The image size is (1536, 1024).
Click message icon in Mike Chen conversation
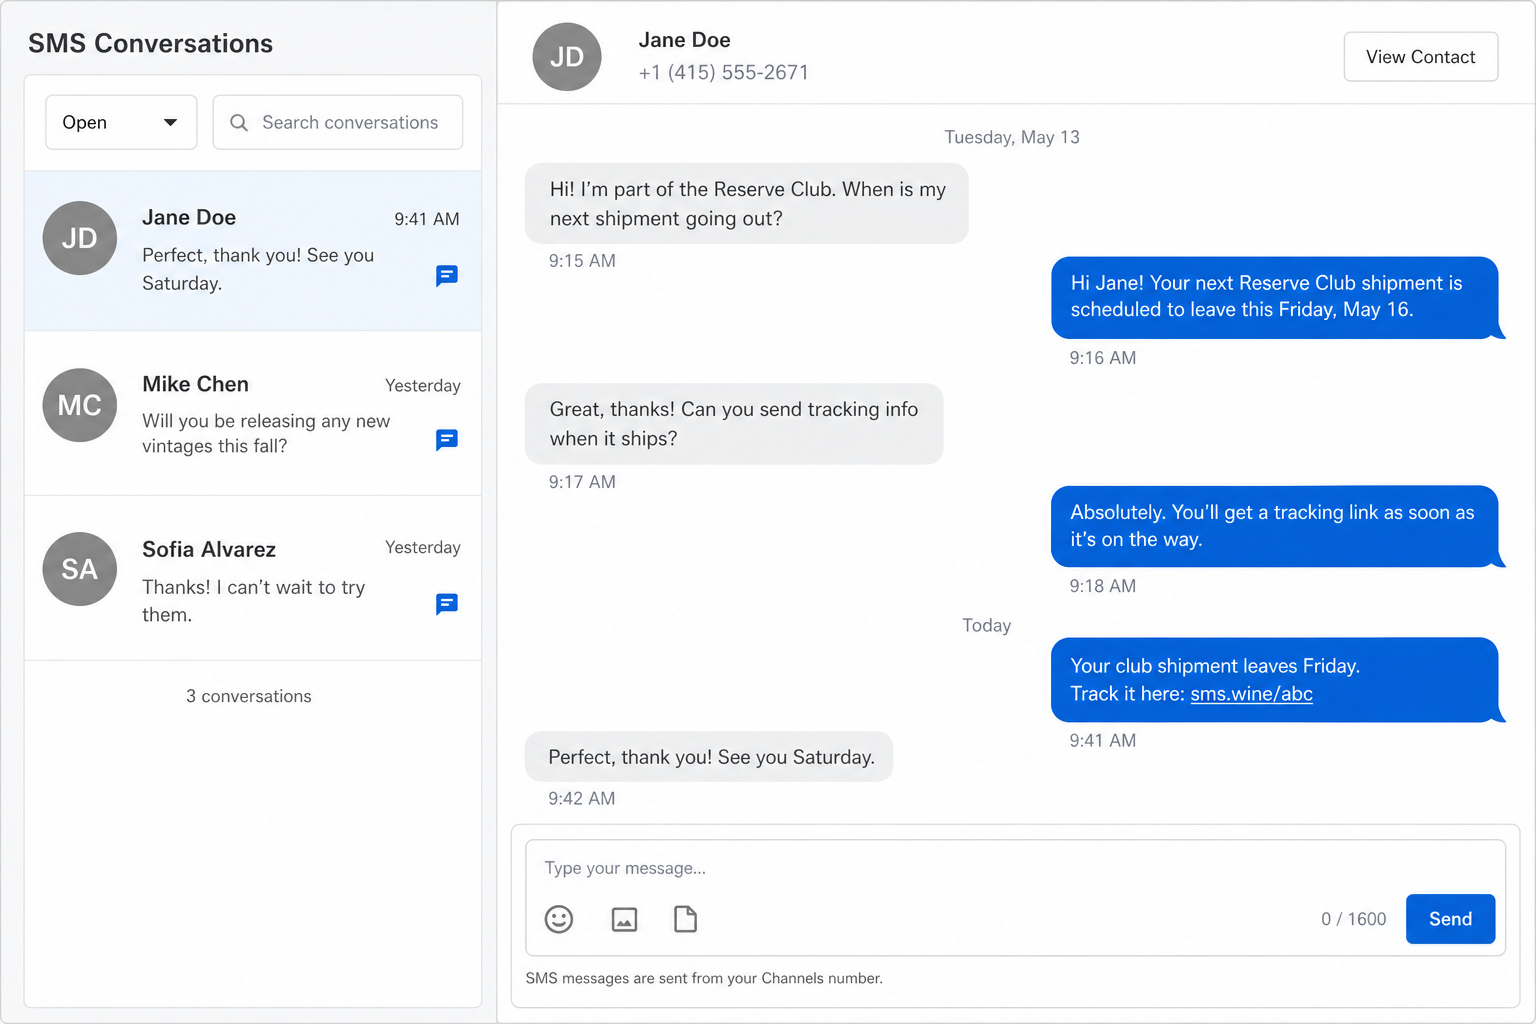coord(447,440)
